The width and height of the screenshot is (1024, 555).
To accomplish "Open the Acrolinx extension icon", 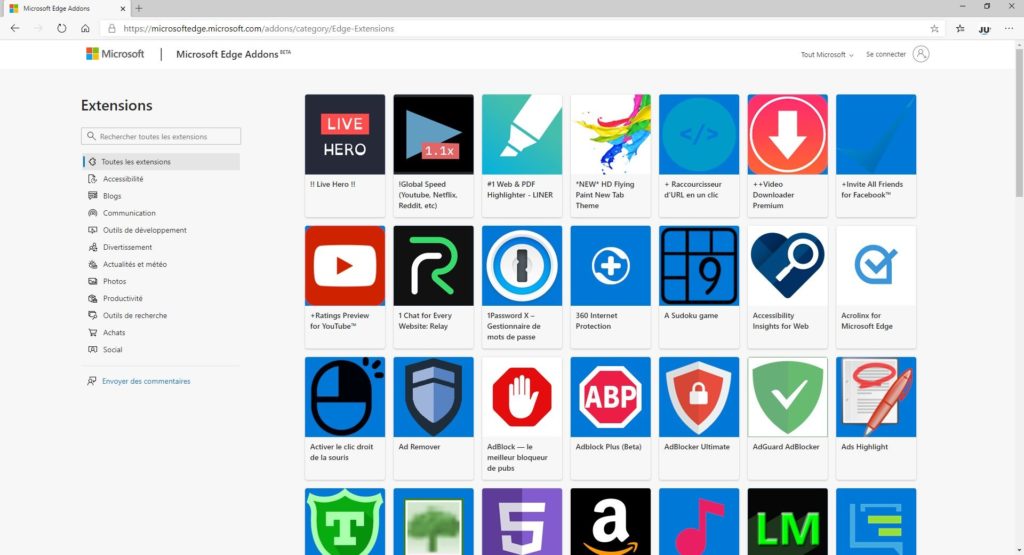I will (876, 266).
